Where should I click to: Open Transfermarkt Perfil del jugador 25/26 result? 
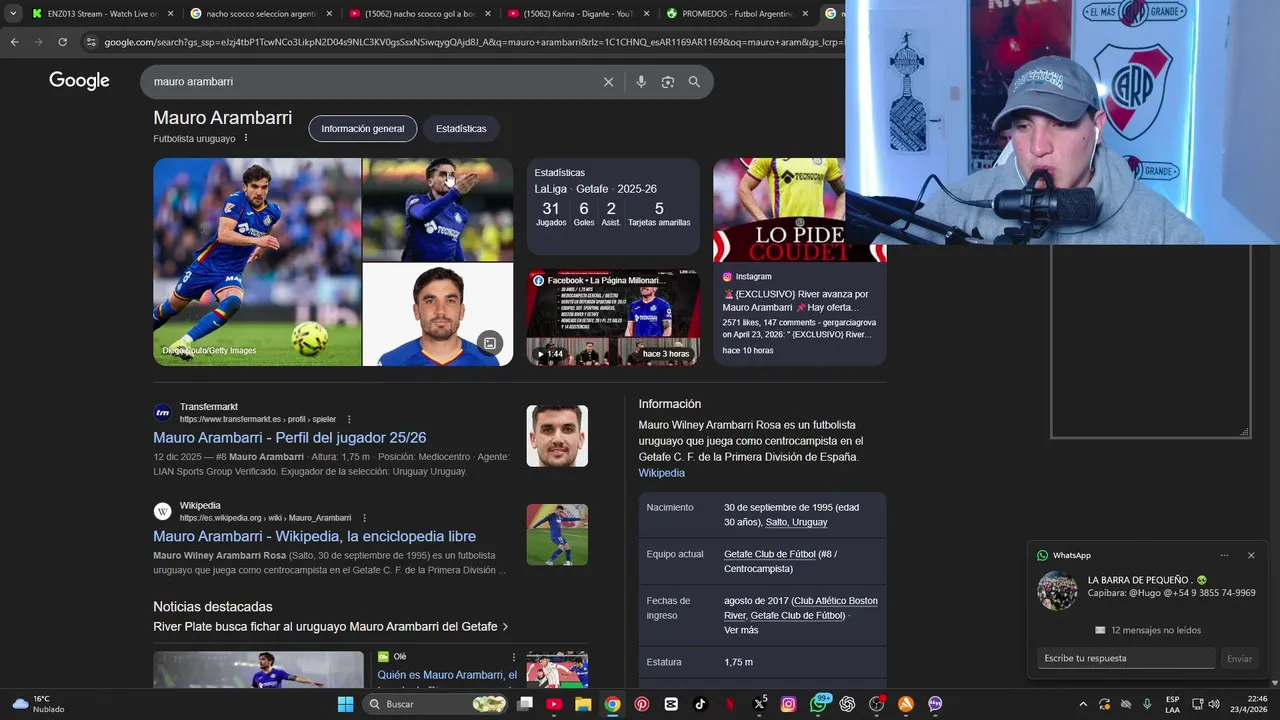pos(290,437)
